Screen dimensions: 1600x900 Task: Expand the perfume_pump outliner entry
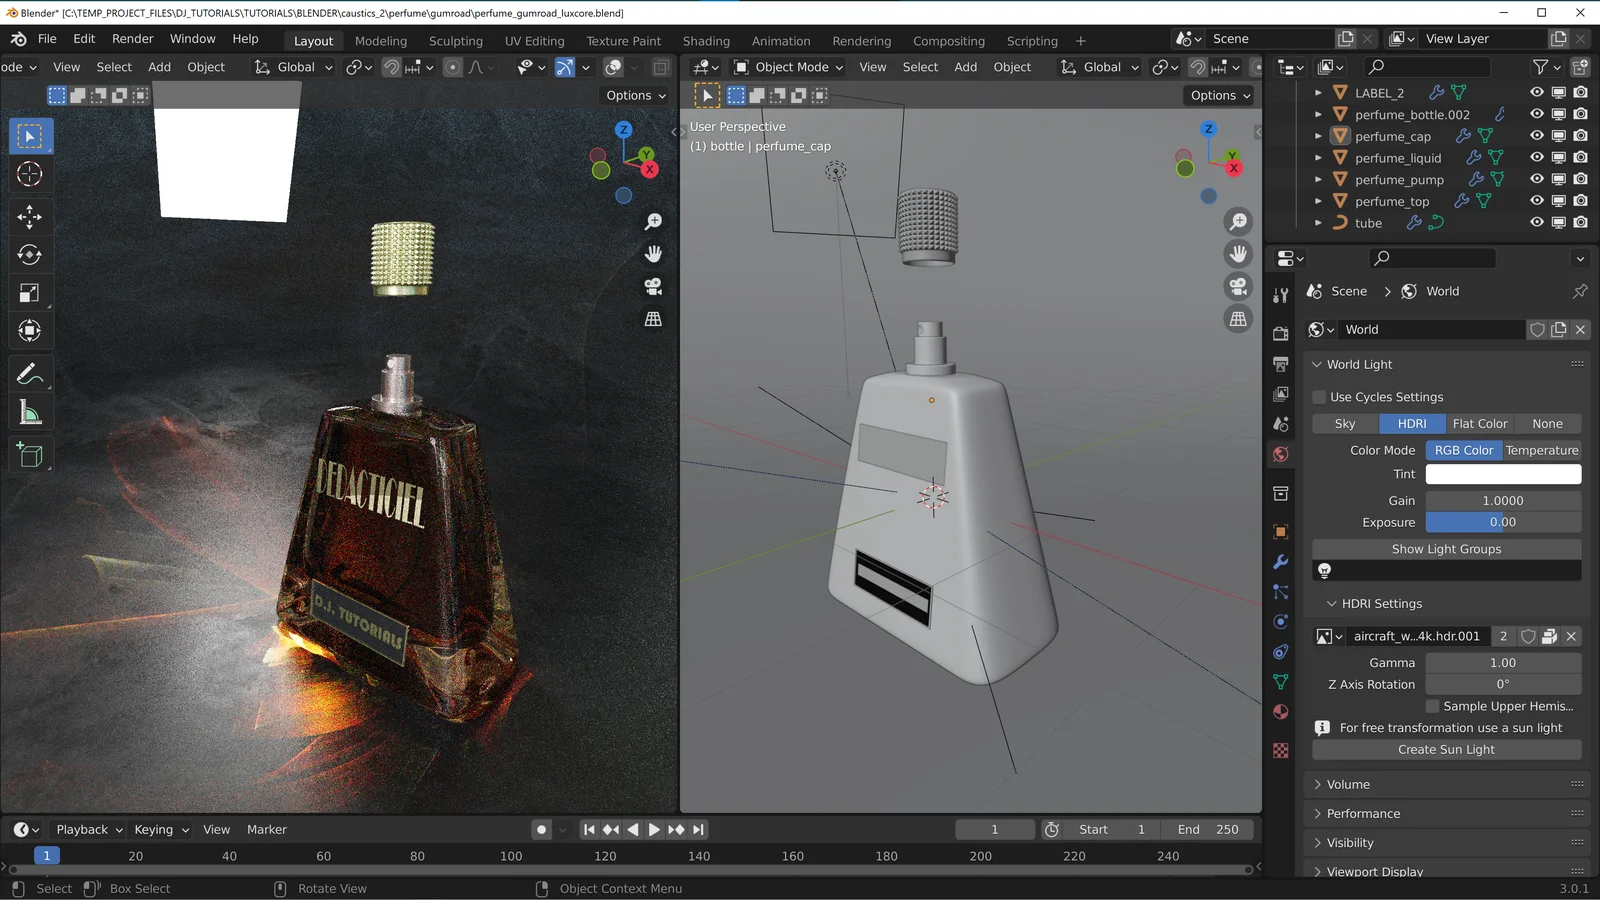(x=1318, y=179)
